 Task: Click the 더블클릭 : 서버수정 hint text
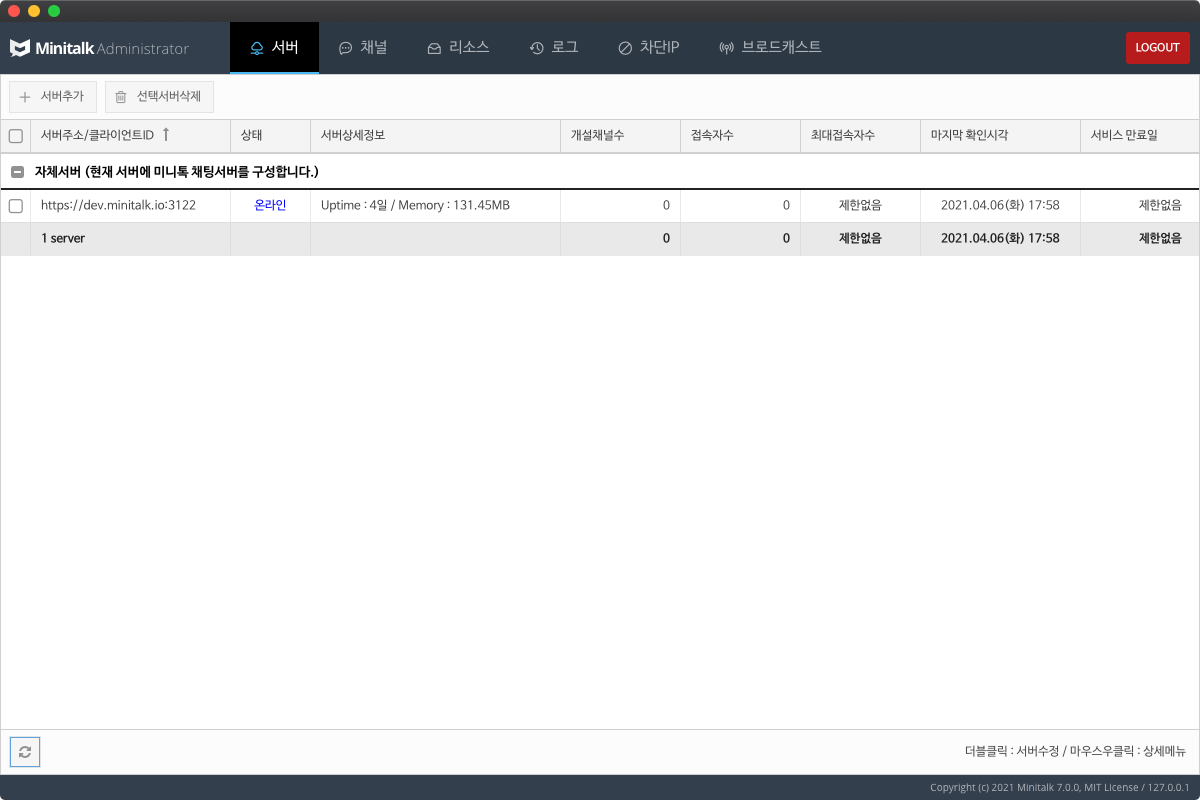(x=1011, y=751)
